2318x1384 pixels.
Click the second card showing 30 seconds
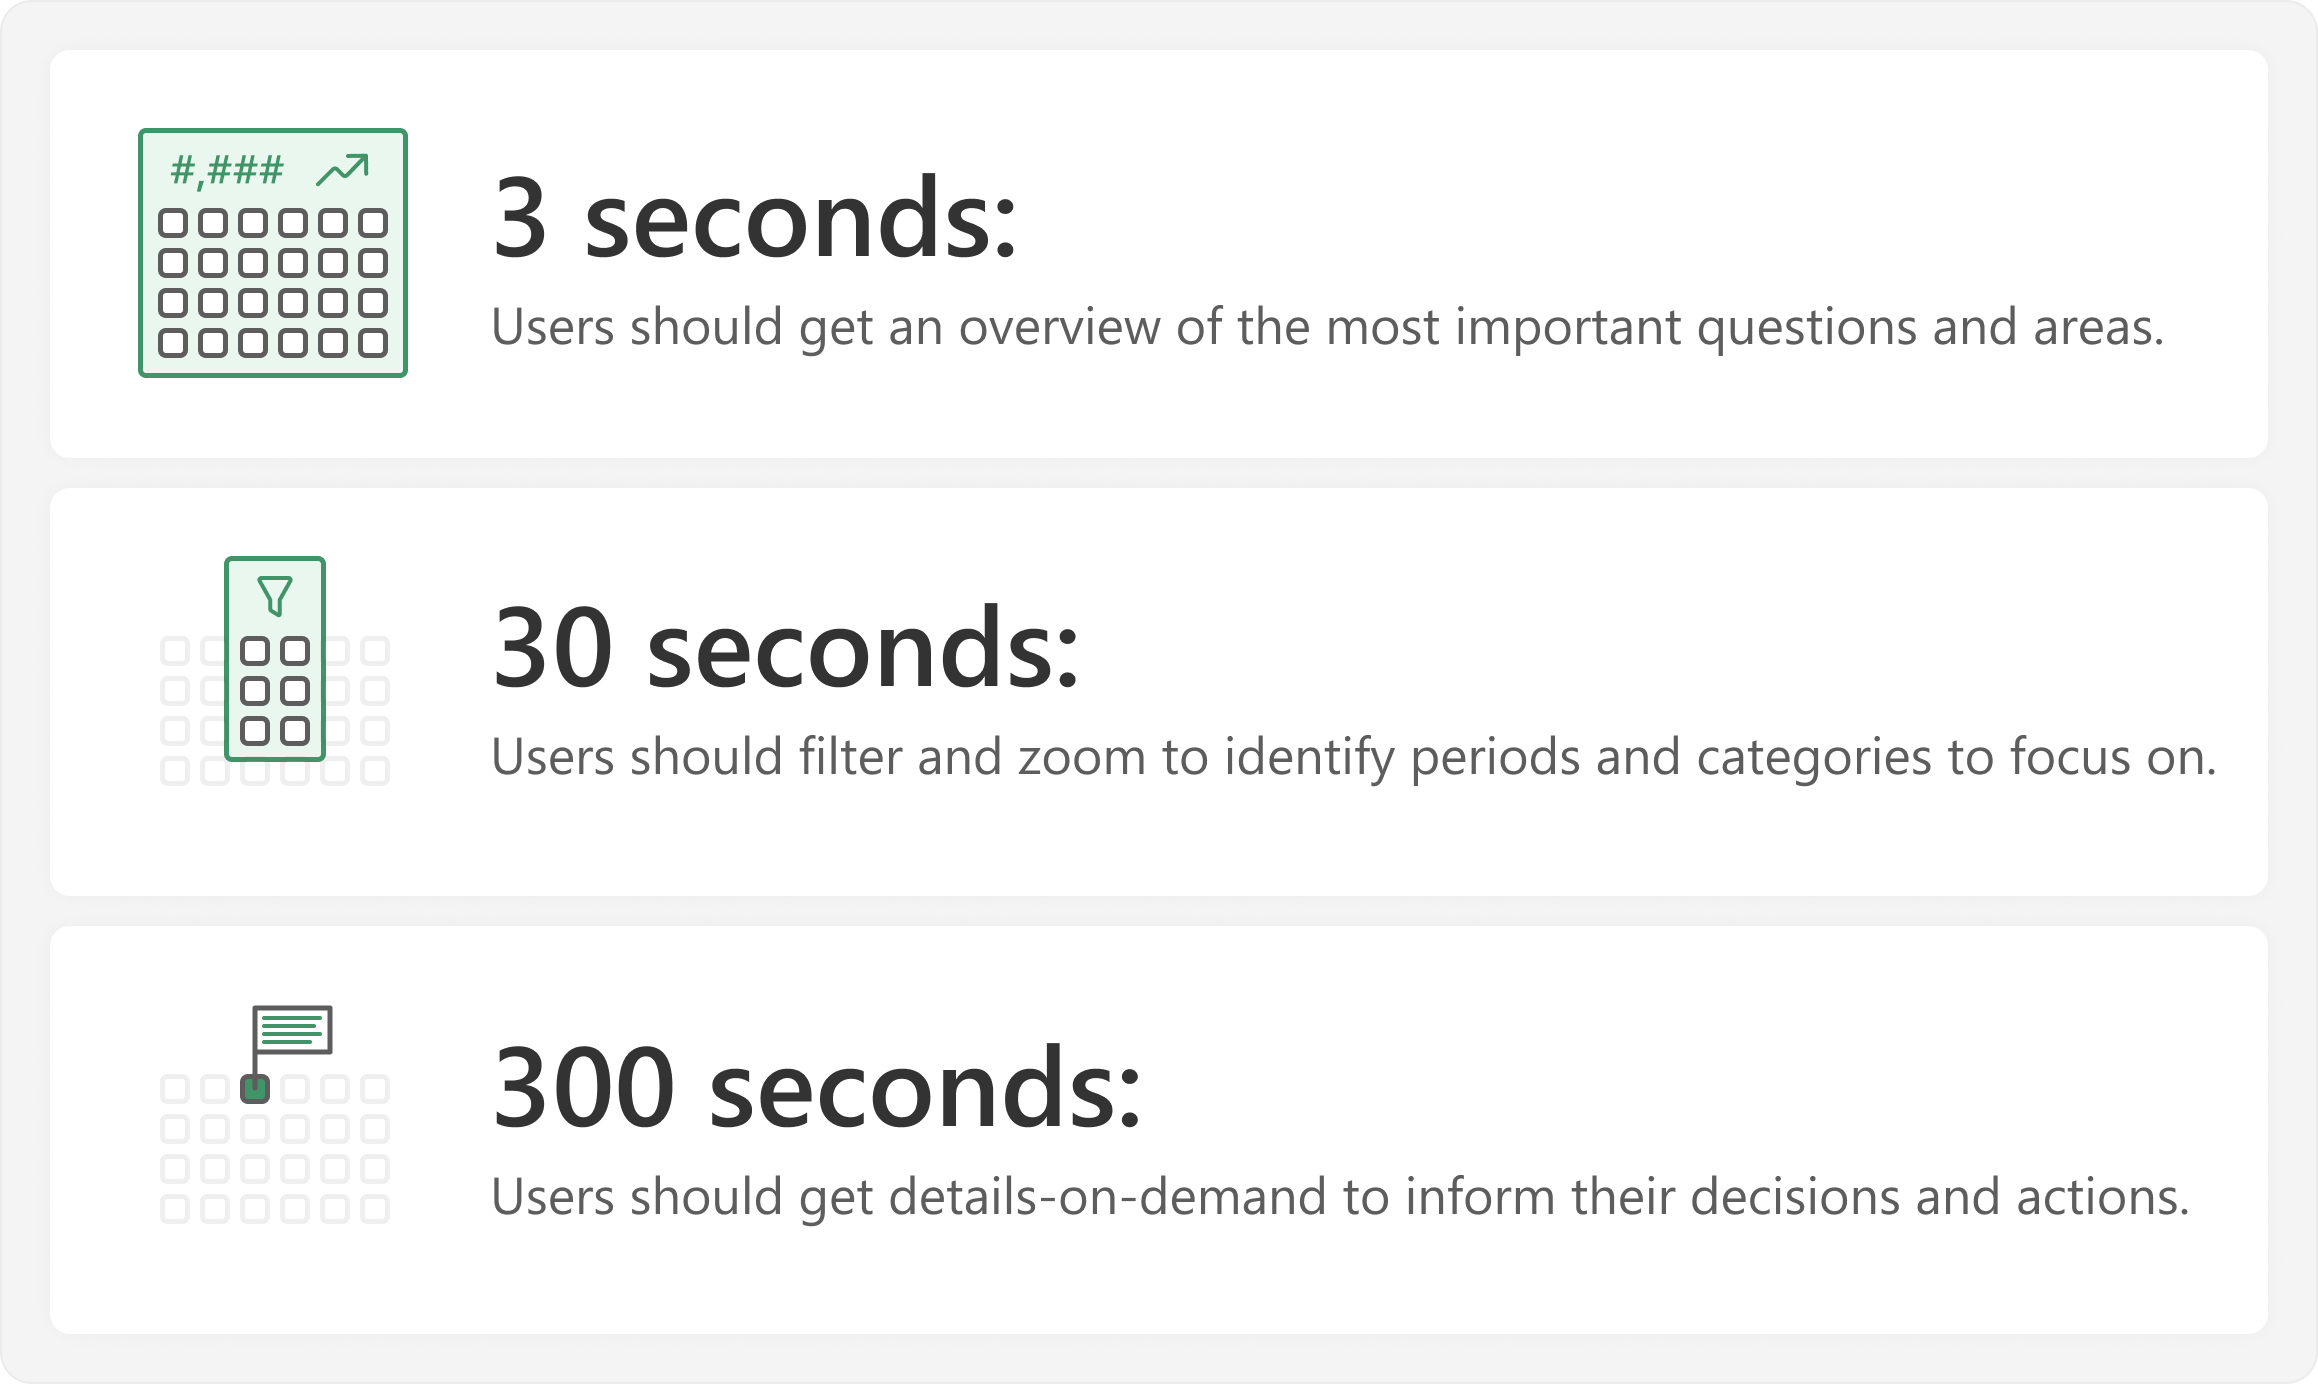1159,692
